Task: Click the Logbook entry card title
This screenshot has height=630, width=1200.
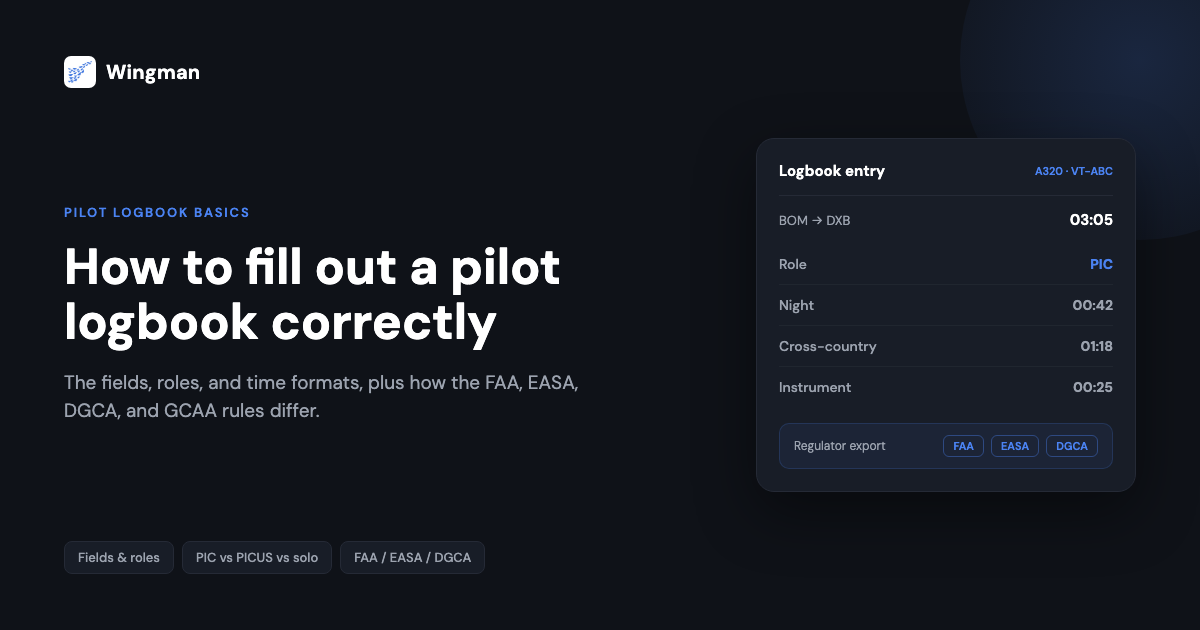Action: pyautogui.click(x=832, y=171)
